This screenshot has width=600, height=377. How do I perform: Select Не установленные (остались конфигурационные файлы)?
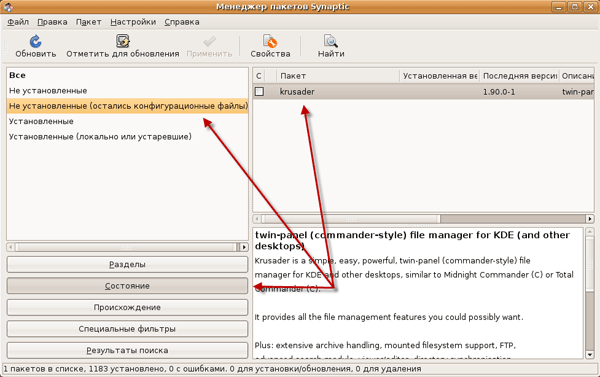[127, 106]
